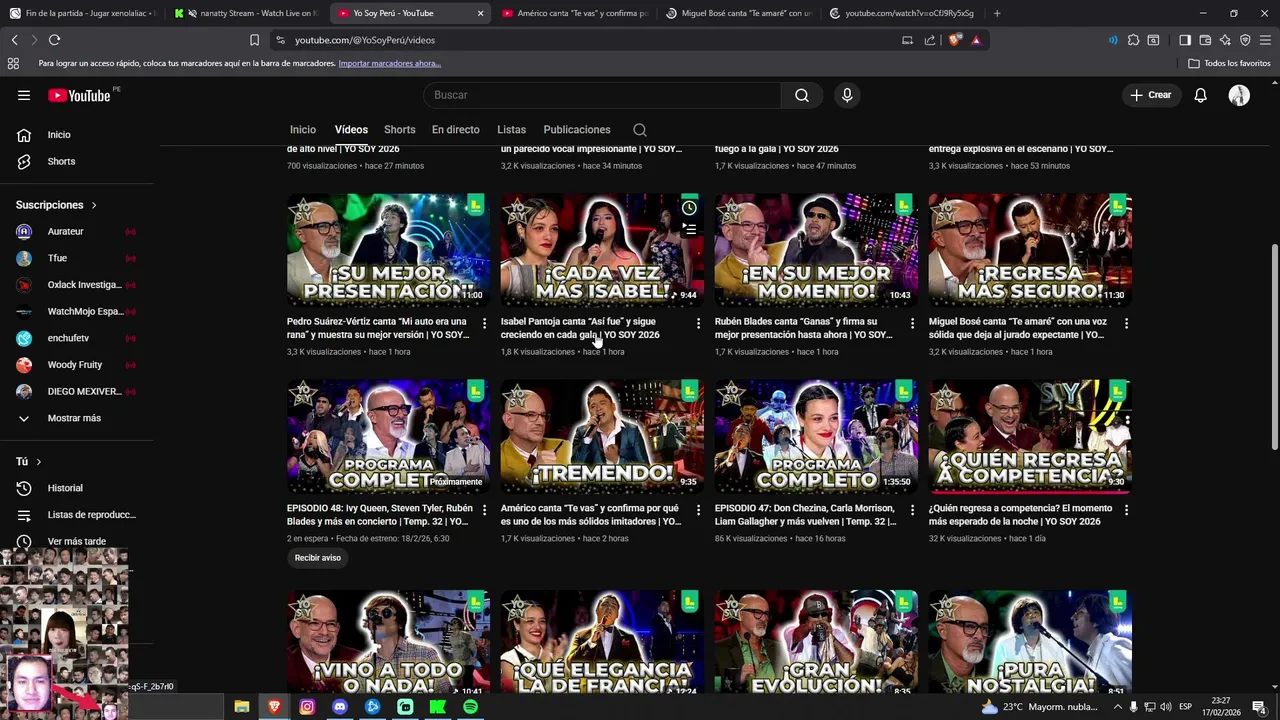Open the Brave Wallet icon
This screenshot has height=720, width=1280.
tap(1205, 40)
